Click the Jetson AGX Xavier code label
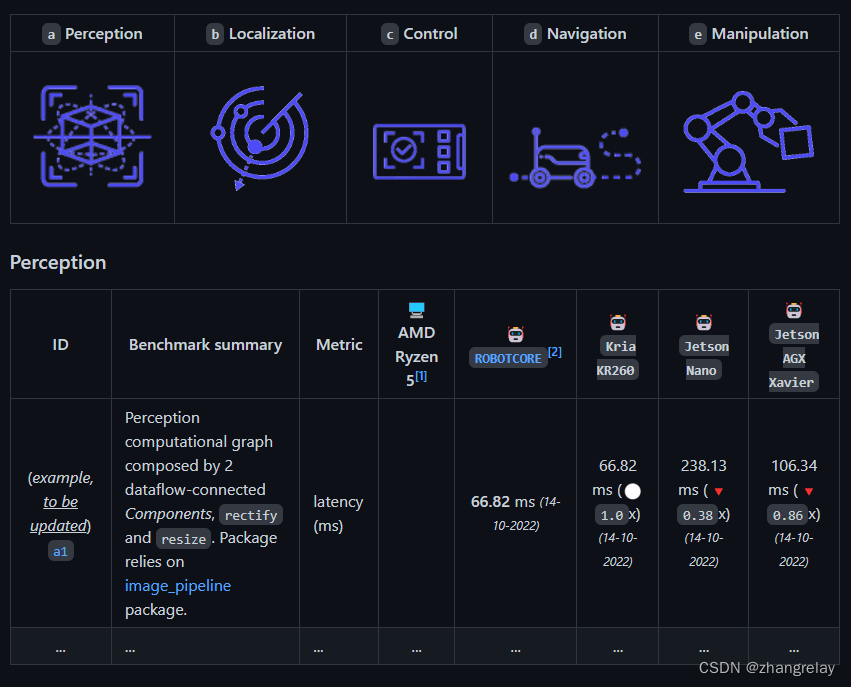This screenshot has width=851, height=687. (794, 358)
